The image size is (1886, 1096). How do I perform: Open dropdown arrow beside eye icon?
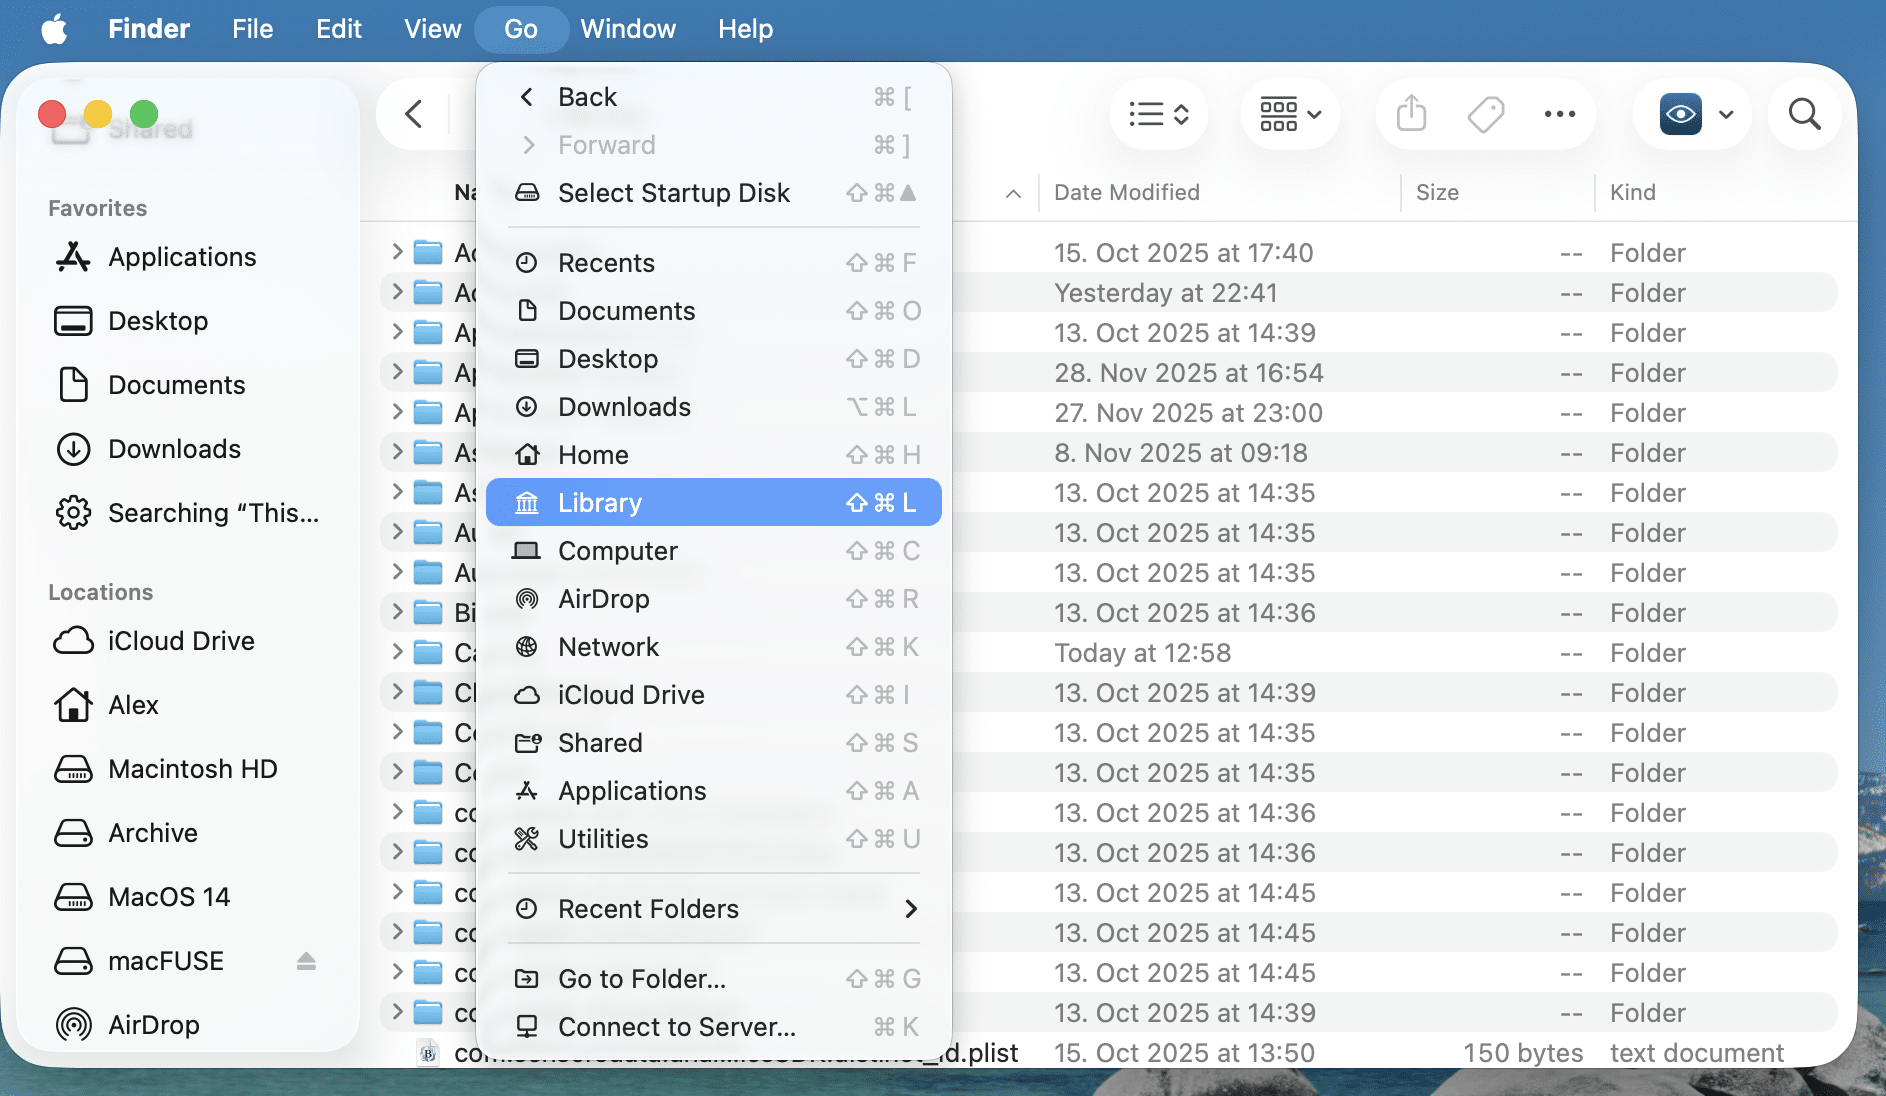pos(1726,114)
